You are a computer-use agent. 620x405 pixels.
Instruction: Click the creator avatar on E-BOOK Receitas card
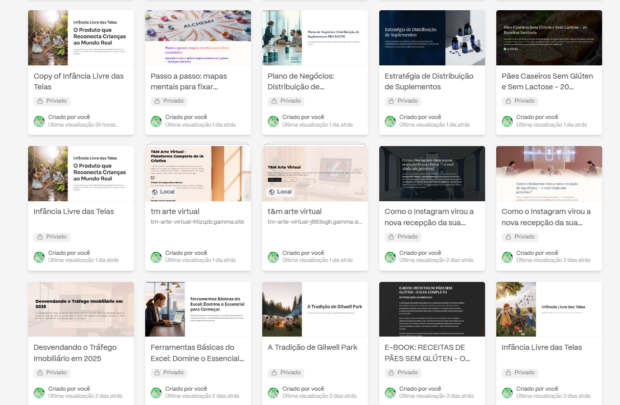point(390,393)
